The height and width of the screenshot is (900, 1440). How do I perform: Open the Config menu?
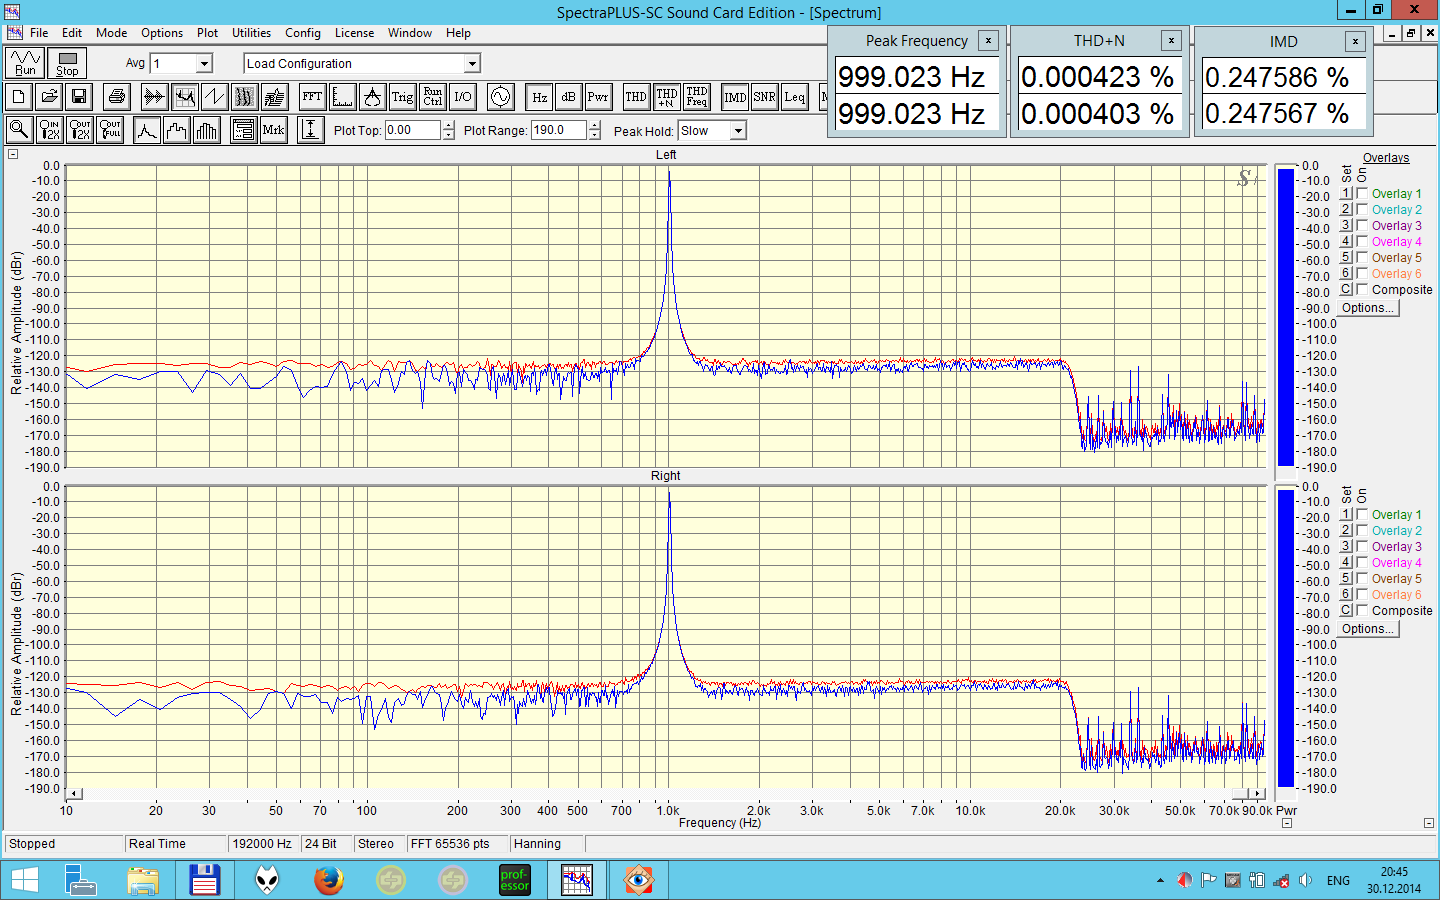coord(302,33)
